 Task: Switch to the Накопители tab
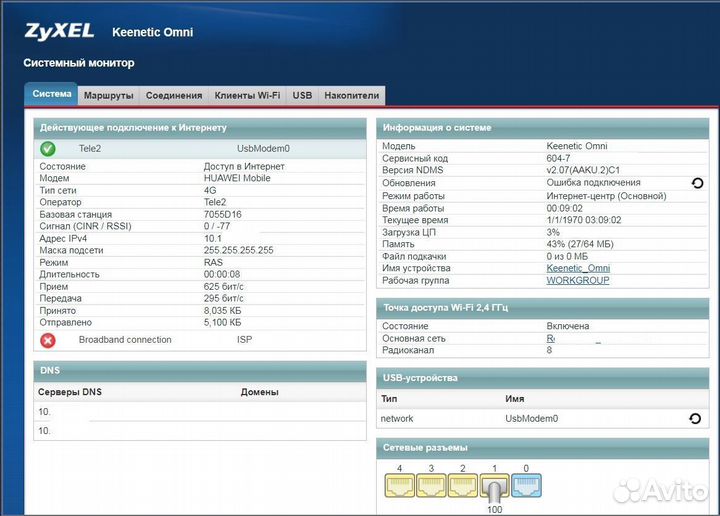click(x=352, y=95)
